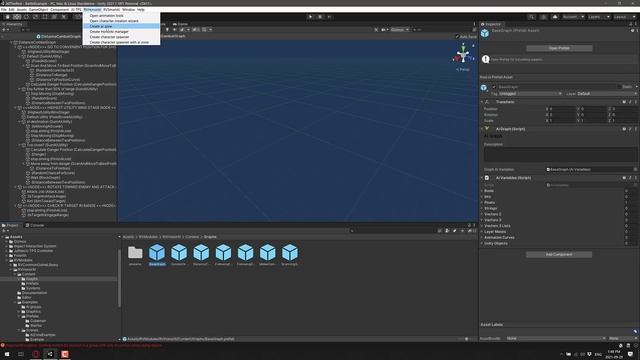
Task: Switch to the Game tab
Action: point(180,24)
